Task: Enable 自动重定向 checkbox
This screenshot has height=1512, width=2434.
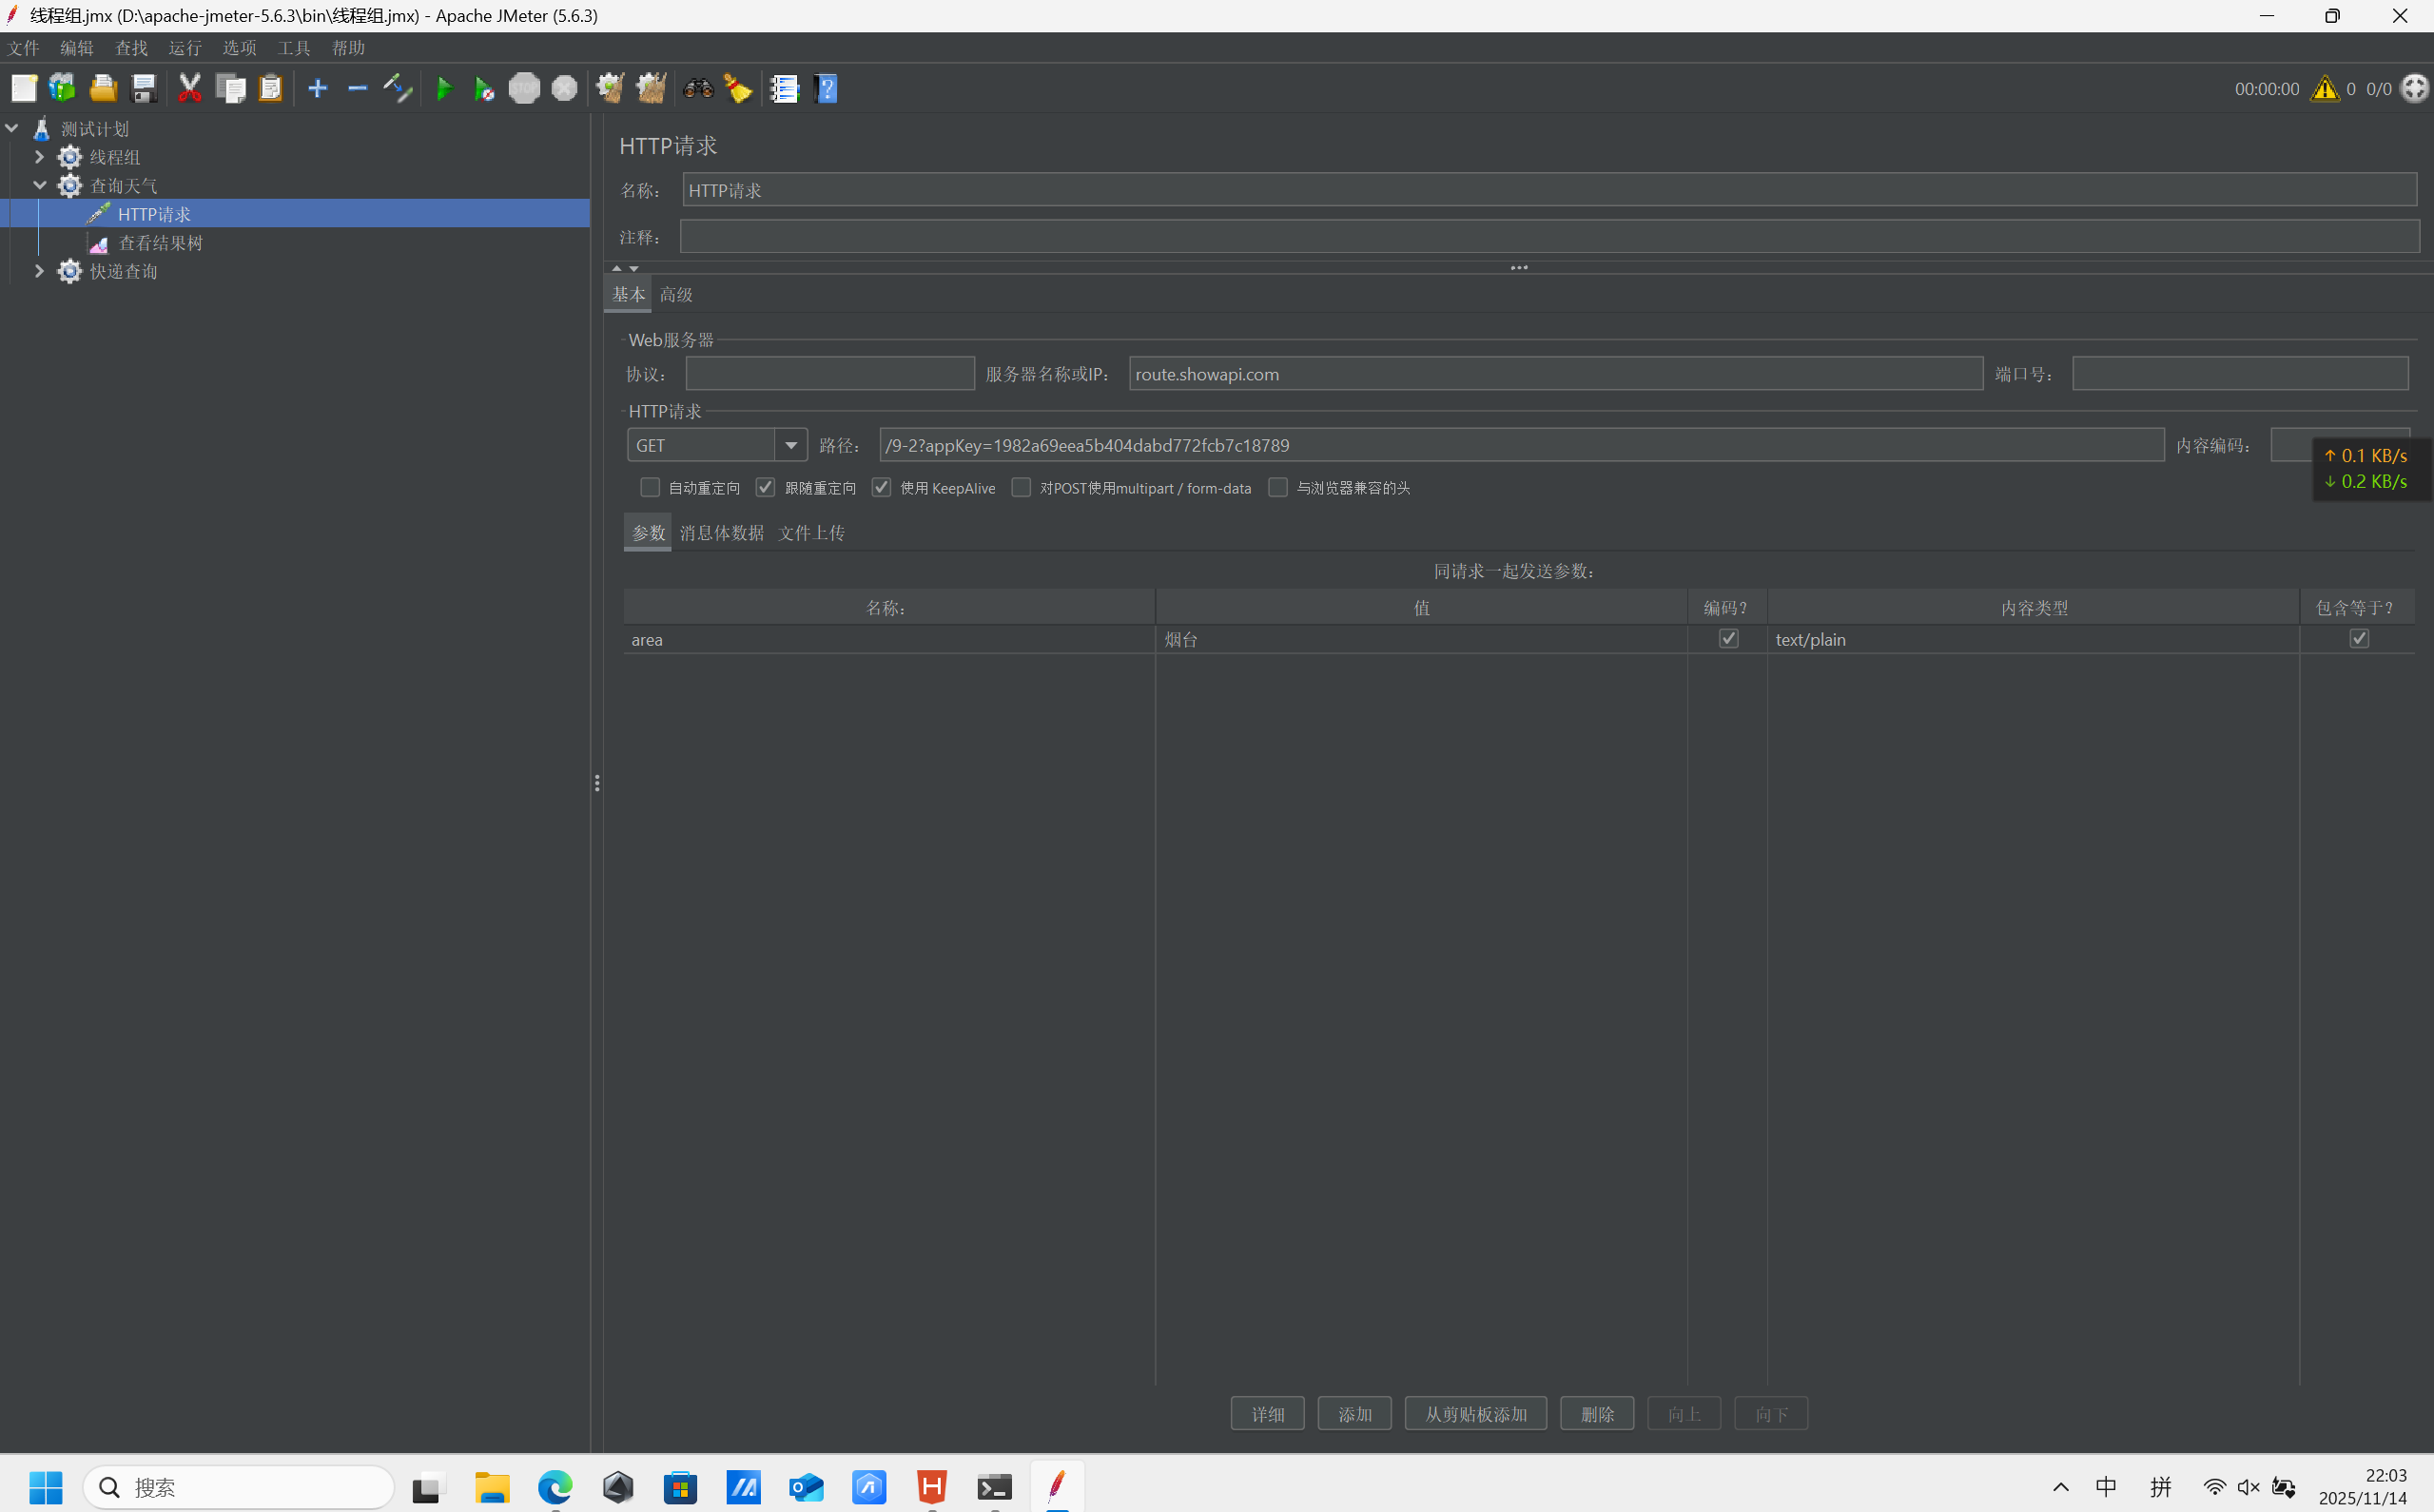Action: [650, 488]
